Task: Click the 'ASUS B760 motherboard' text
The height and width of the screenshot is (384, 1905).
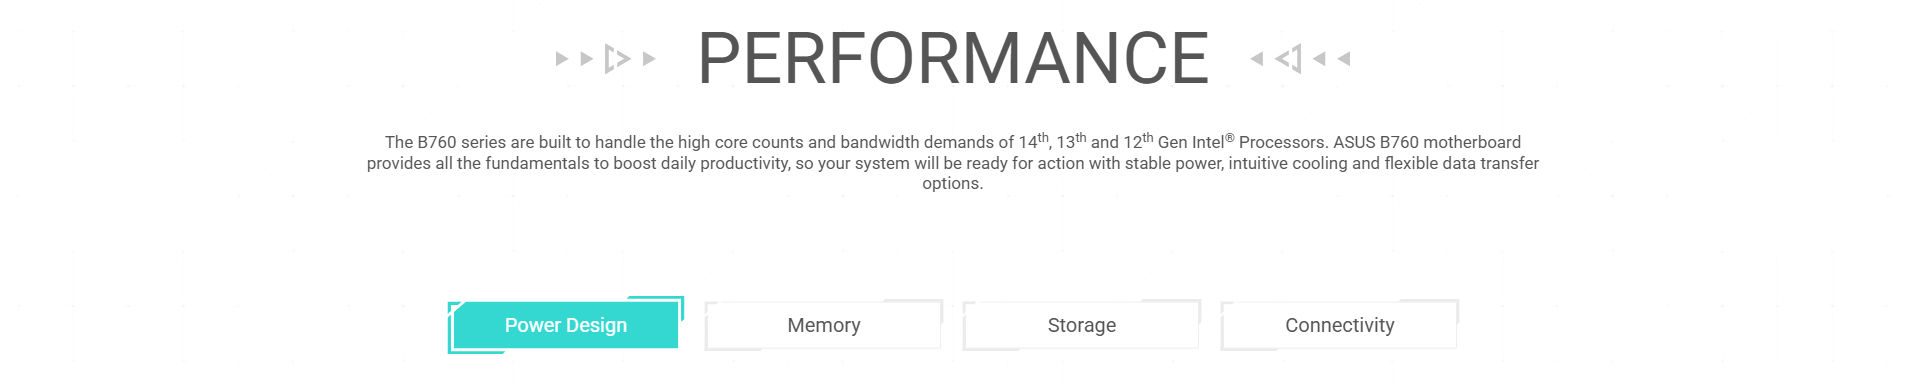Action: click(x=1427, y=142)
